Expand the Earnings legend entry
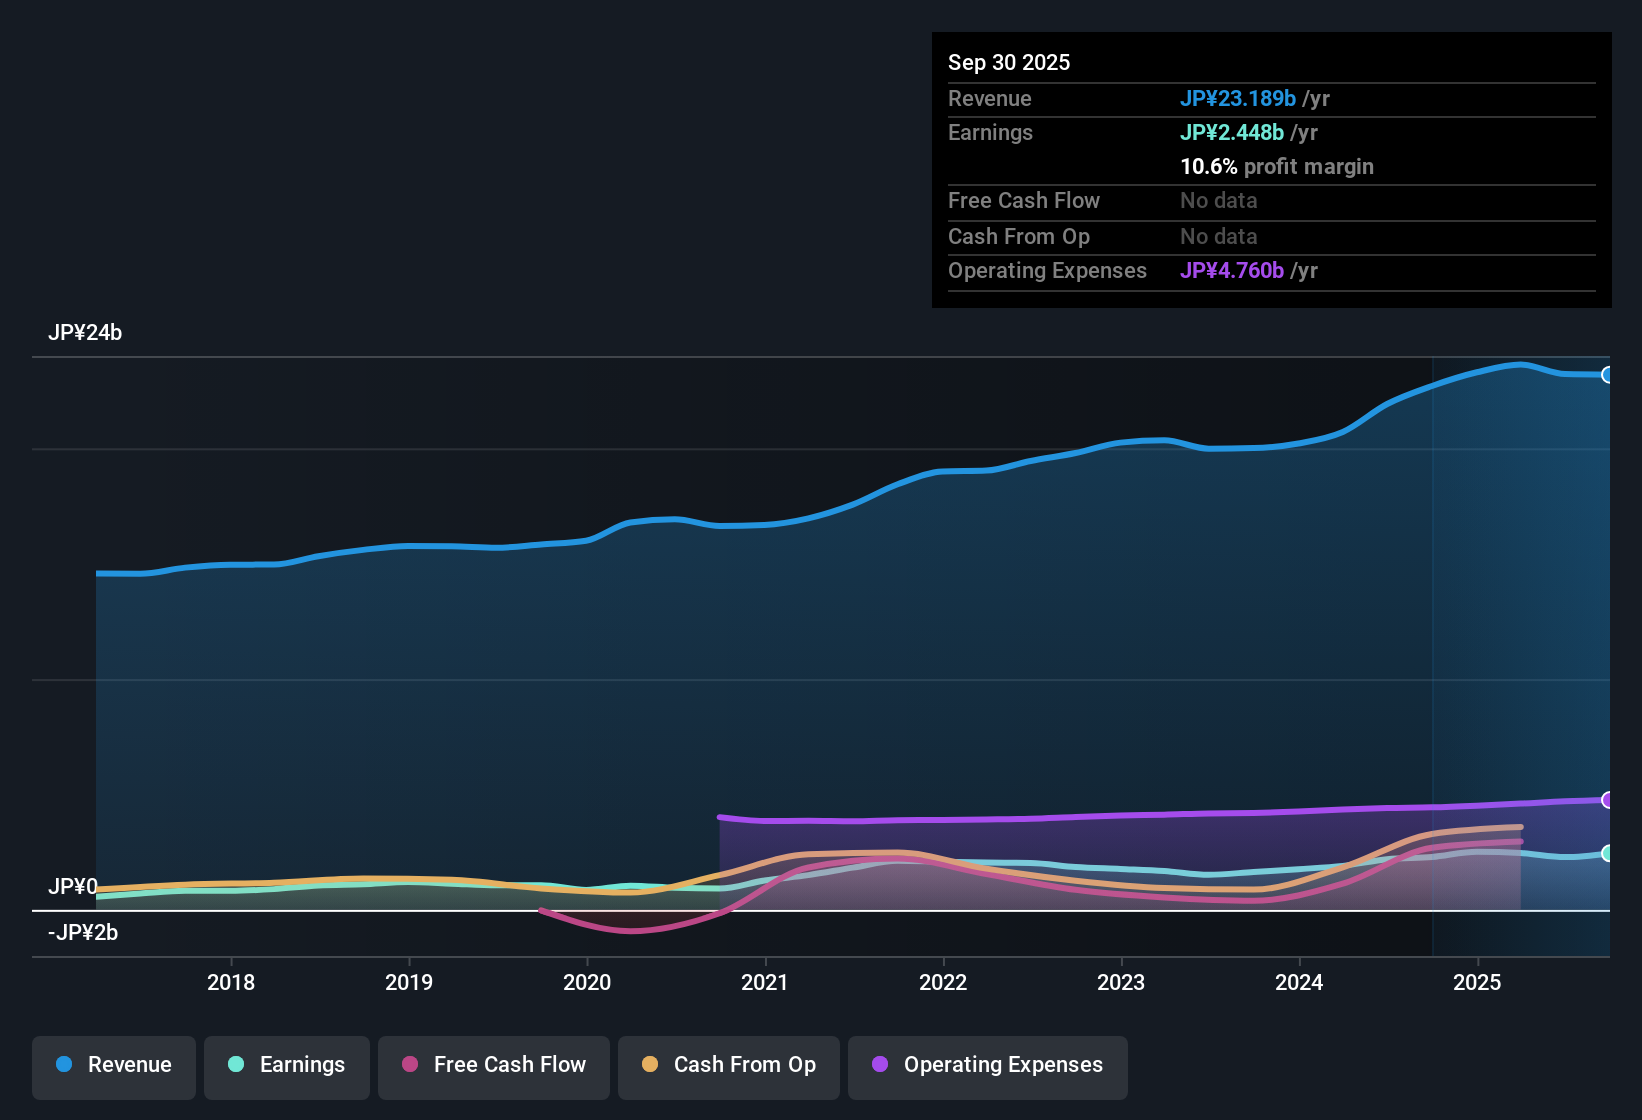Image resolution: width=1642 pixels, height=1120 pixels. pyautogui.click(x=286, y=1065)
